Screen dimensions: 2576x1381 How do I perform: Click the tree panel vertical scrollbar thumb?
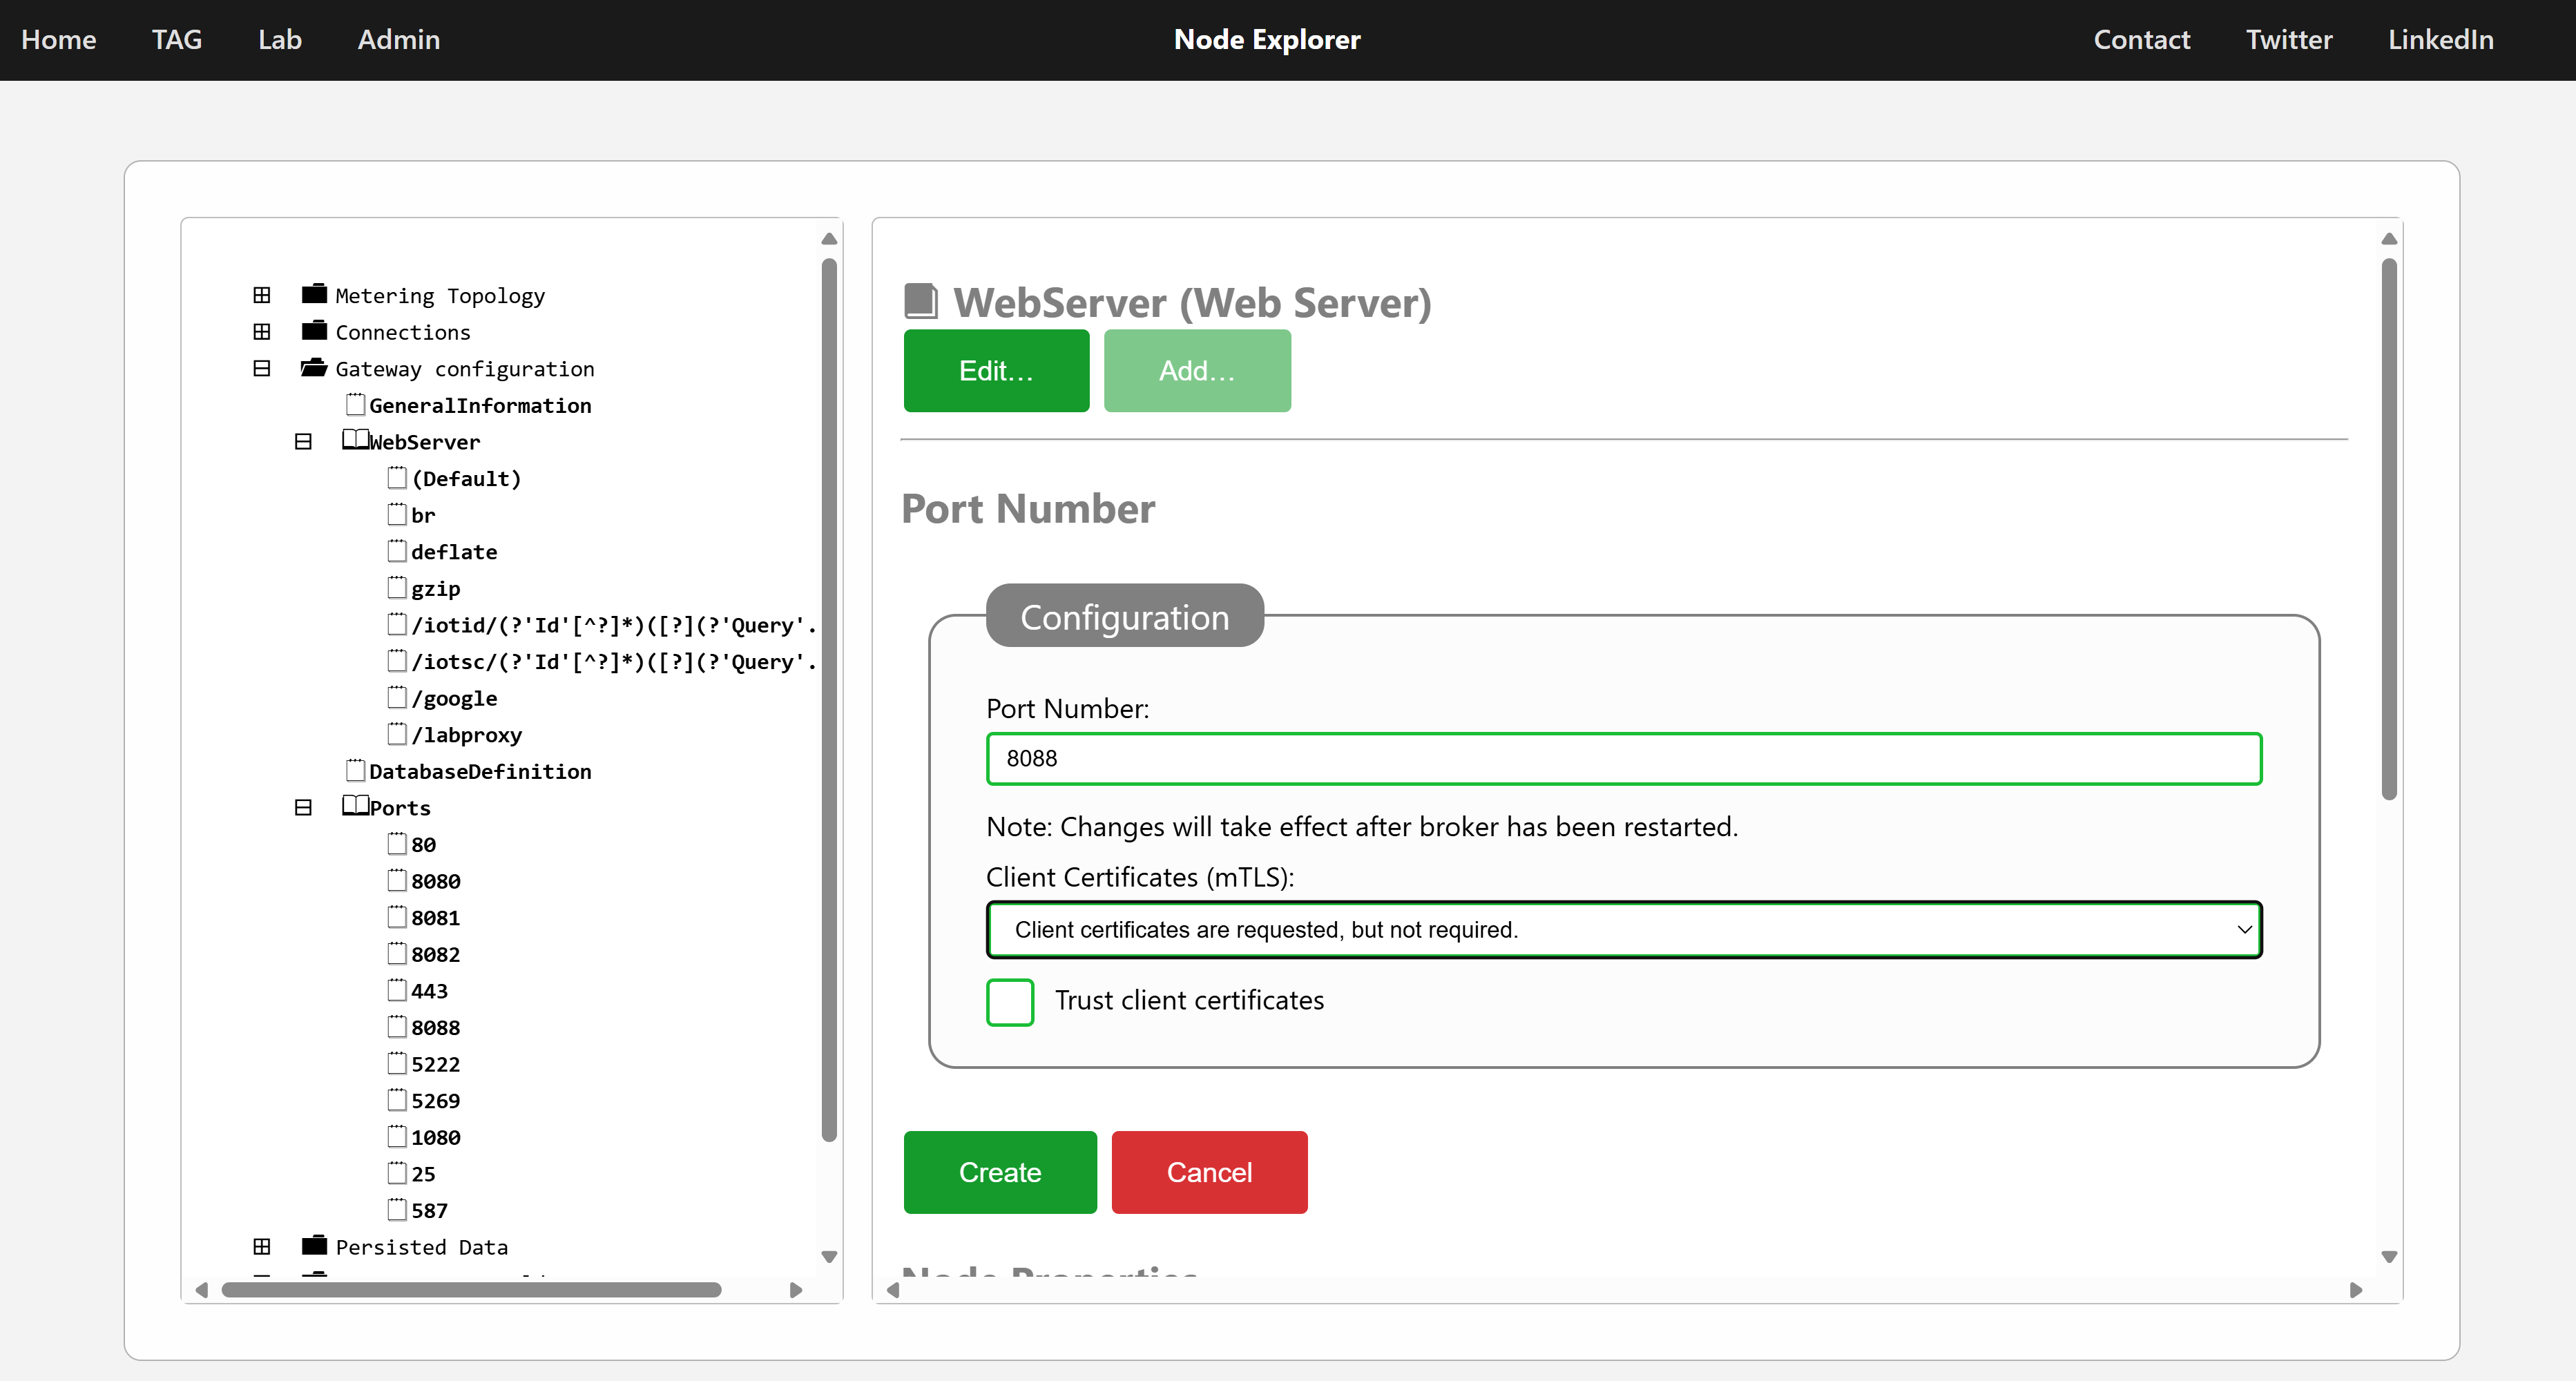click(x=829, y=700)
